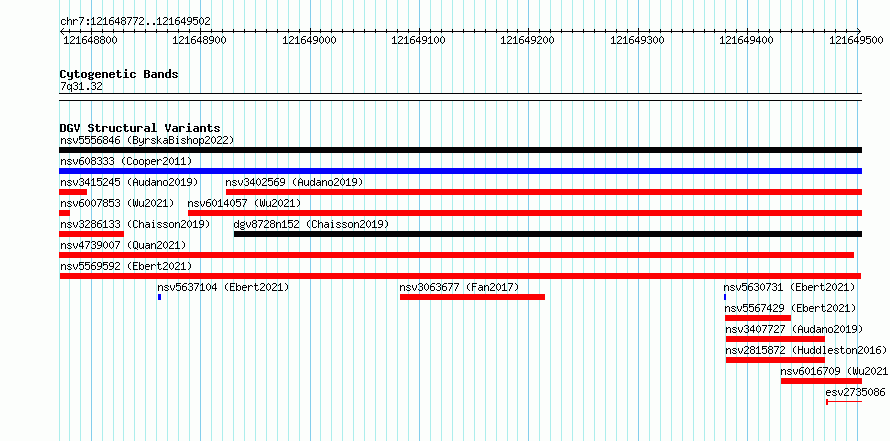Open nsv3402569 (Audano2019) variant label

294,182
